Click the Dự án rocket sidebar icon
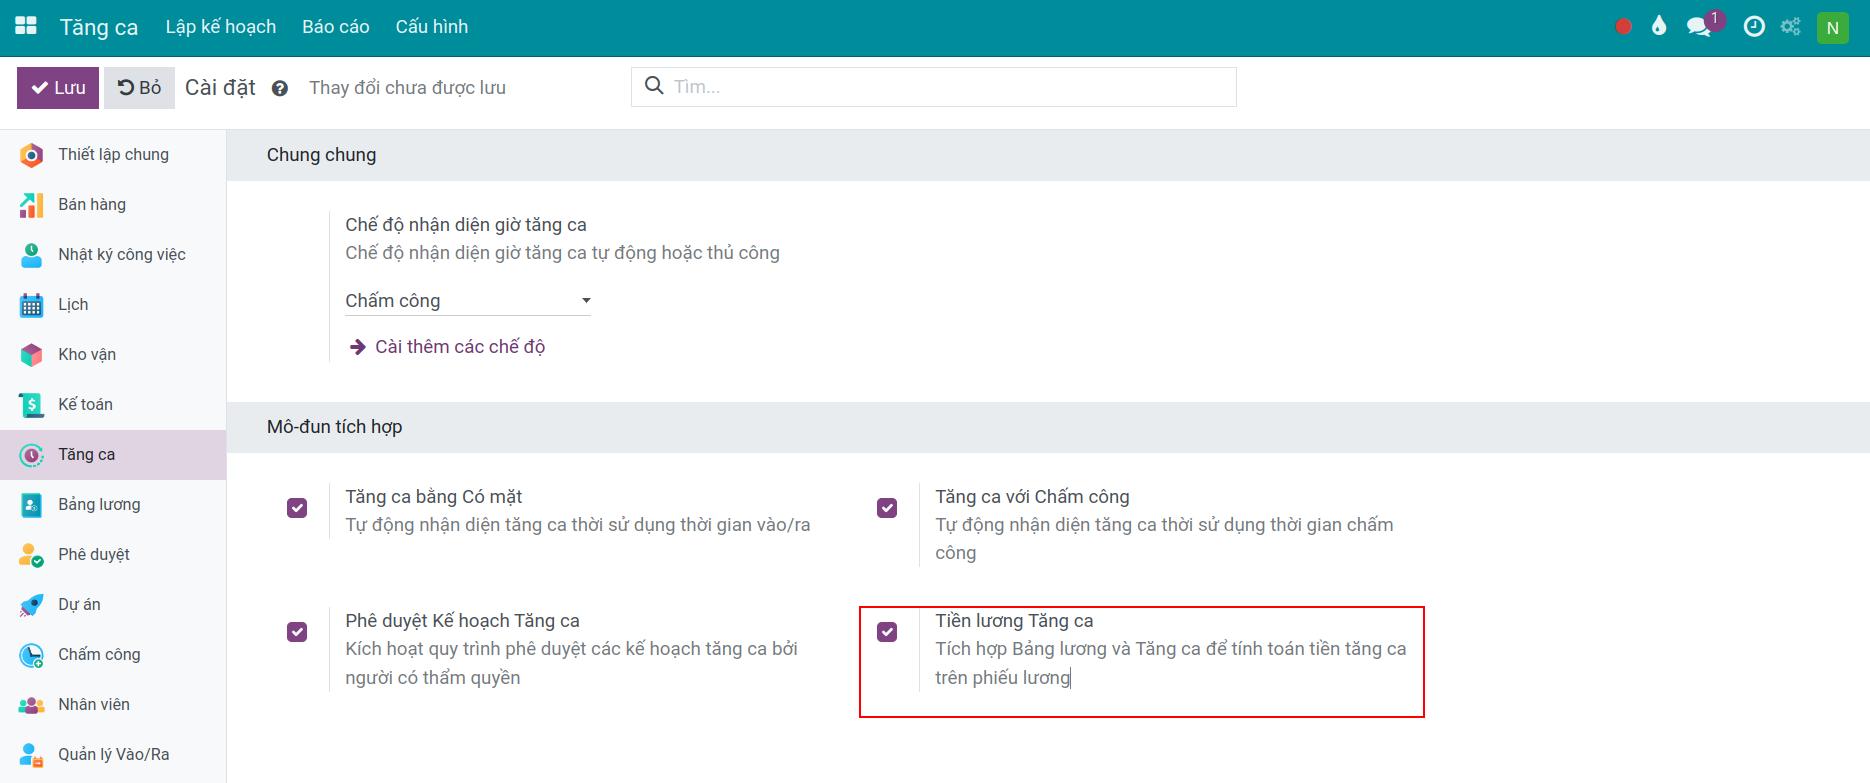1870x783 pixels. click(32, 605)
